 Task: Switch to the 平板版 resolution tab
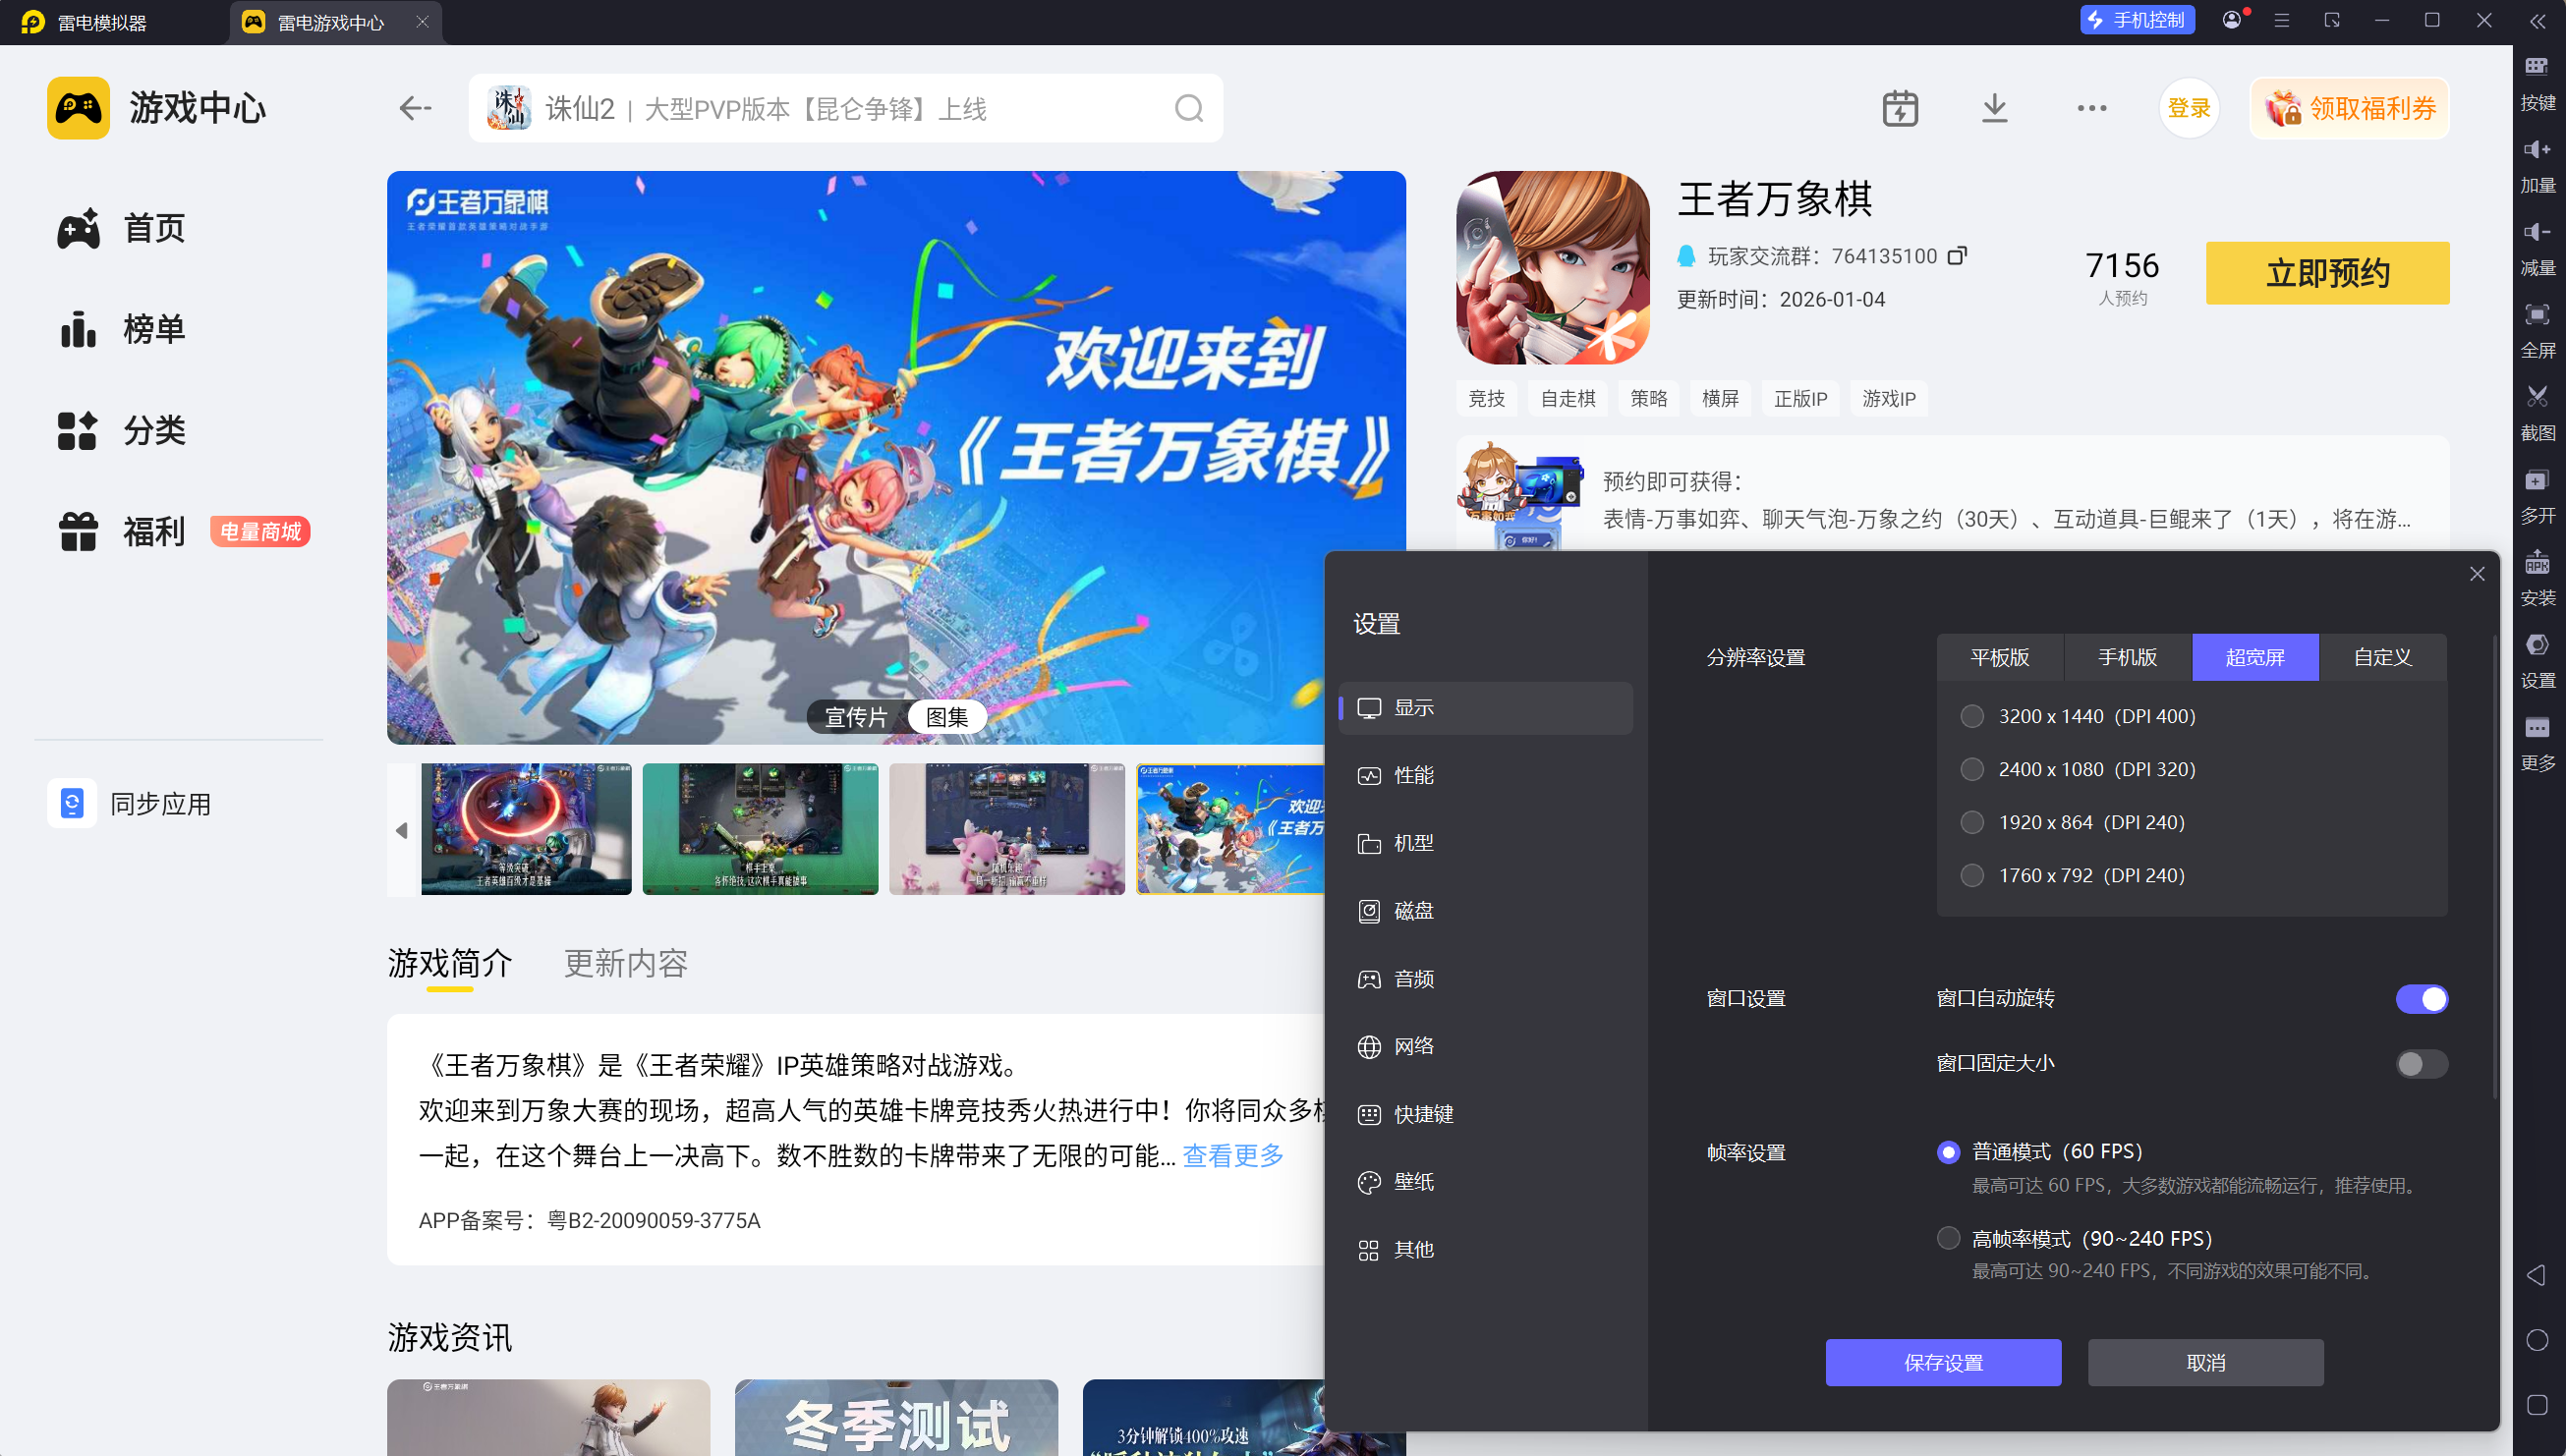1999,657
